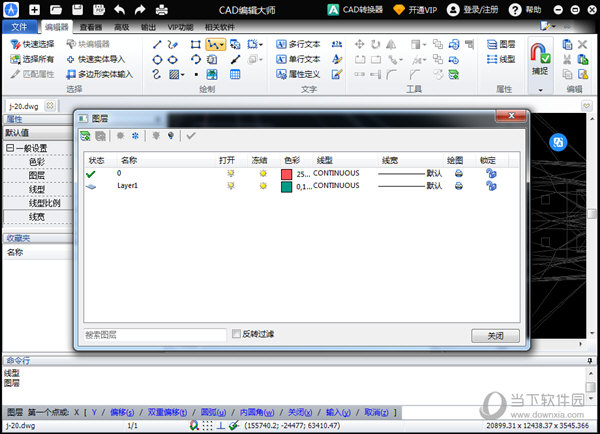Select the Layer1 row name
Screen dimensions: 600x434
pyautogui.click(x=127, y=186)
